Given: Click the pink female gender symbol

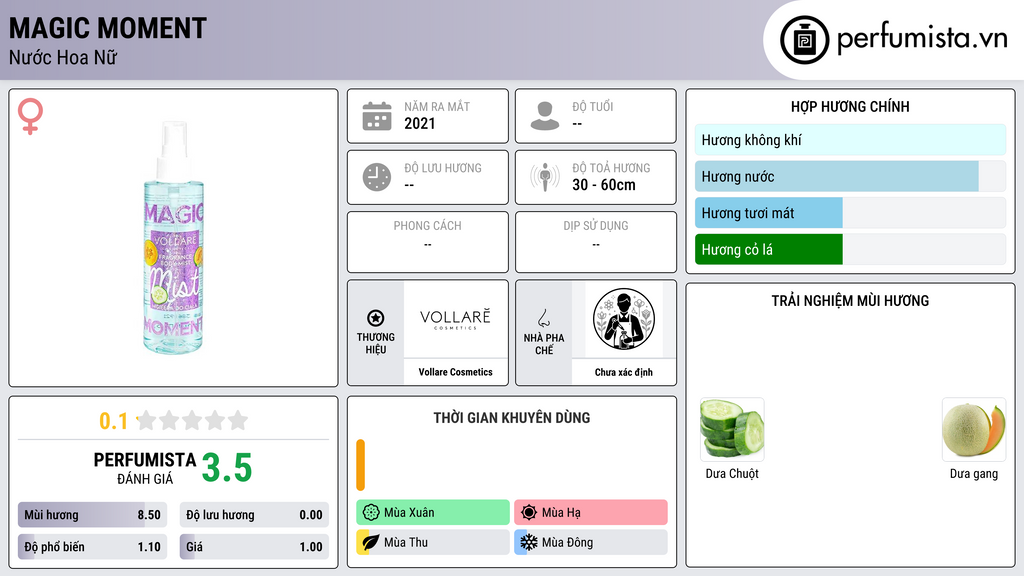Looking at the screenshot, I should point(30,116).
